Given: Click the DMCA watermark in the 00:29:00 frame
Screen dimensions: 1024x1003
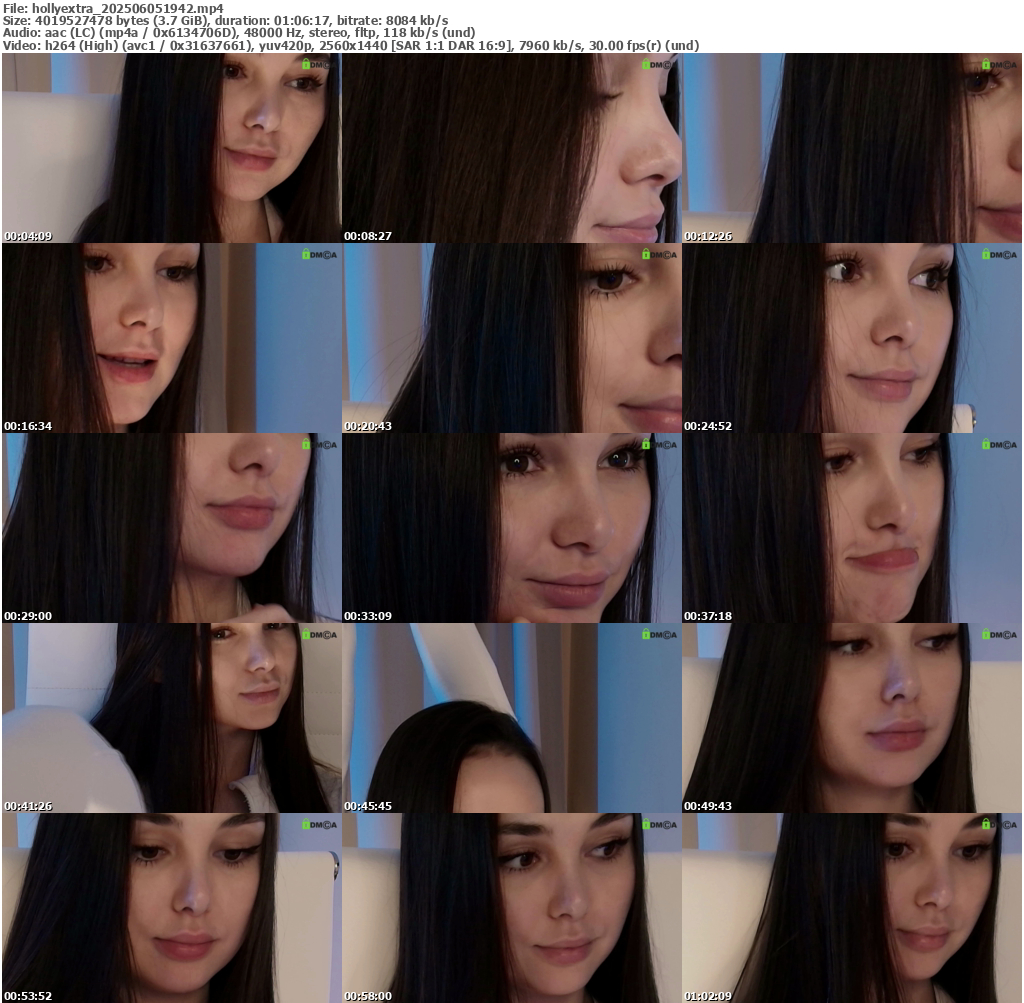Looking at the screenshot, I should pyautogui.click(x=319, y=444).
